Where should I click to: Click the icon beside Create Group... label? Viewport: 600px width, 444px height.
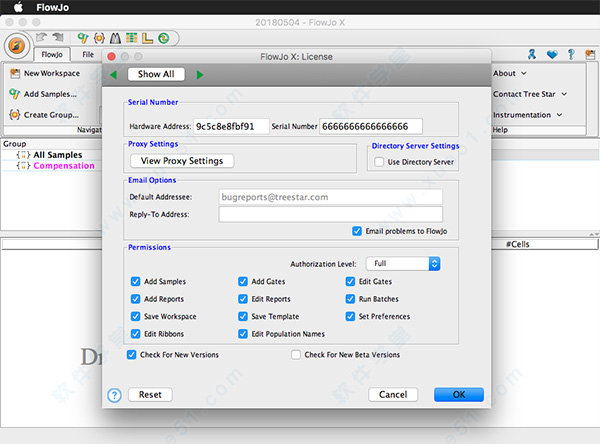(15, 114)
